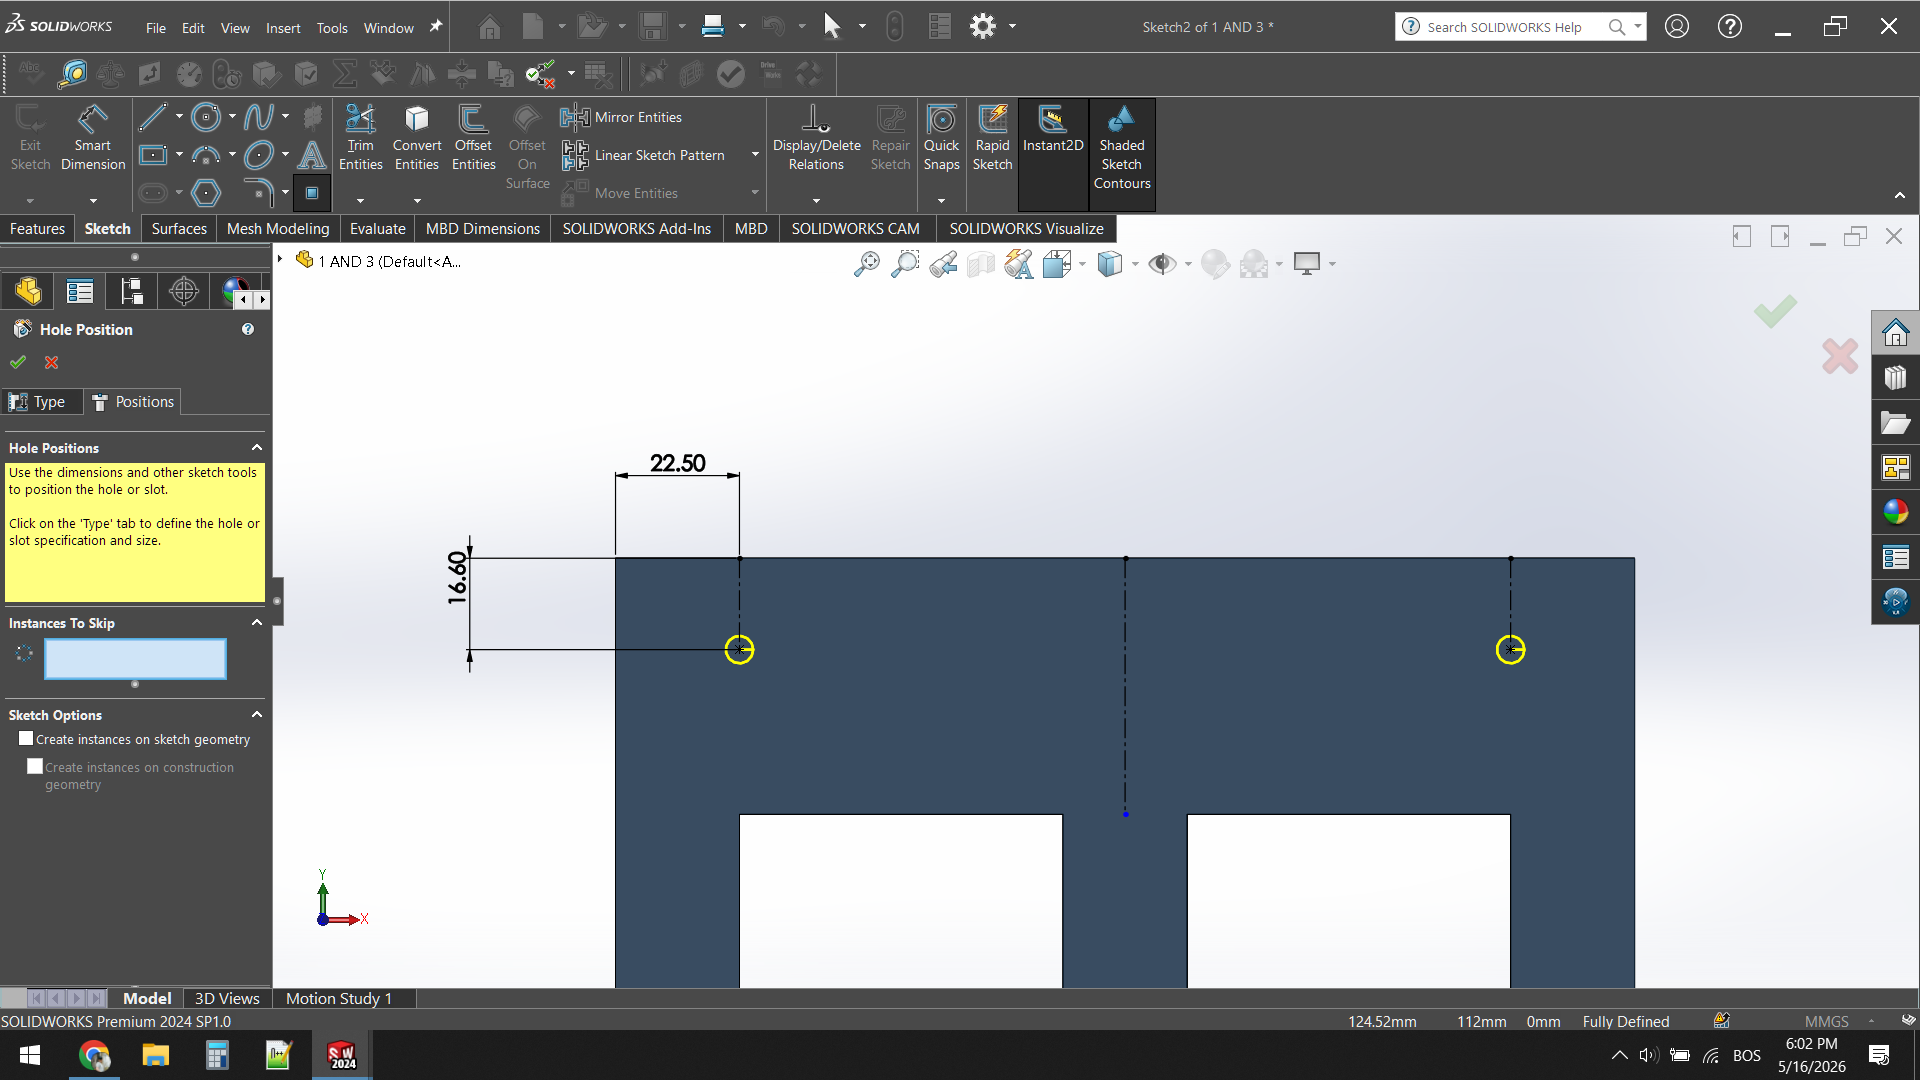This screenshot has height=1080, width=1920.
Task: Select the Corner Rectangle tool
Action: (x=153, y=155)
